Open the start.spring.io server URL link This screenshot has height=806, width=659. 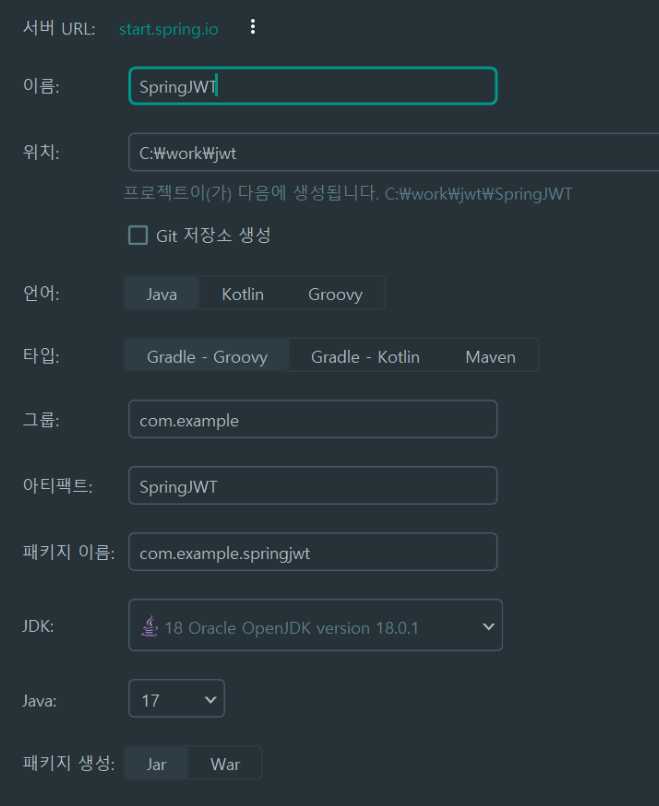168,28
